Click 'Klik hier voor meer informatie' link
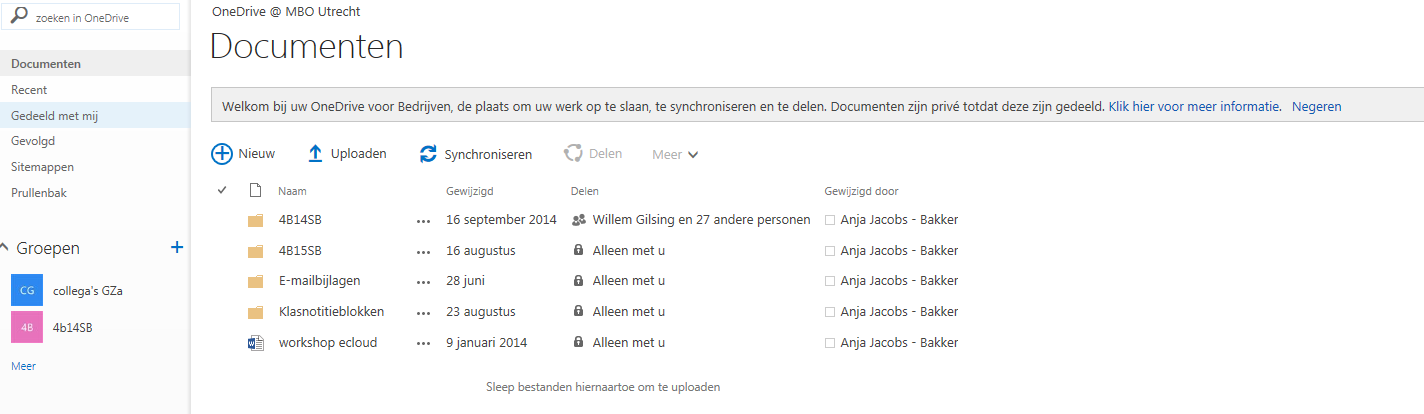Screen dimensions: 1424x414 tap(1194, 106)
